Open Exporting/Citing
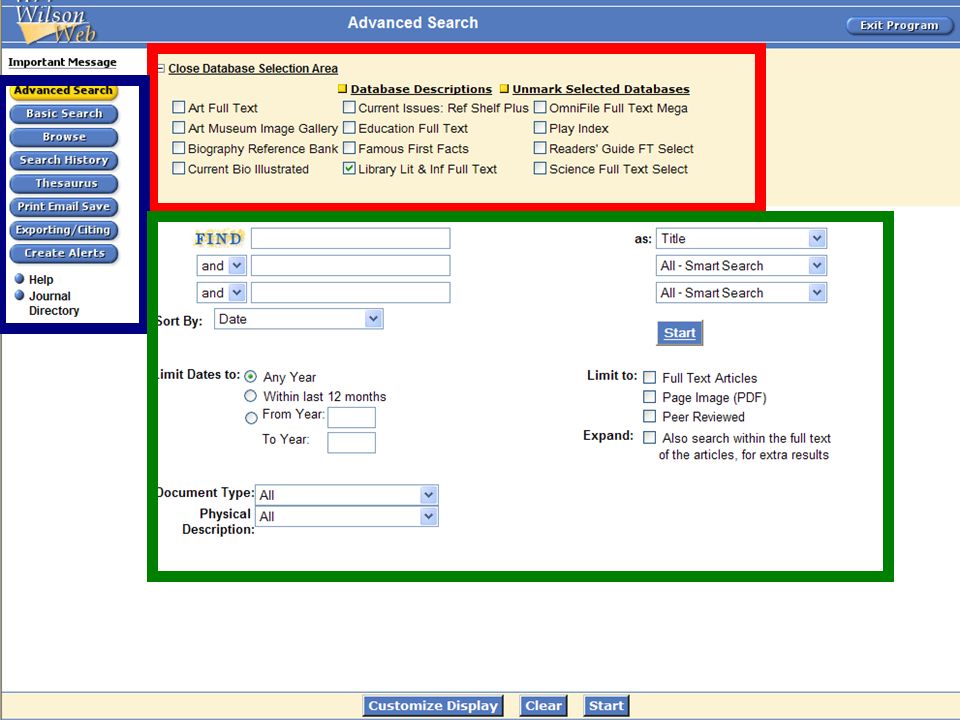Screen dimensions: 960x720 pos(64,230)
